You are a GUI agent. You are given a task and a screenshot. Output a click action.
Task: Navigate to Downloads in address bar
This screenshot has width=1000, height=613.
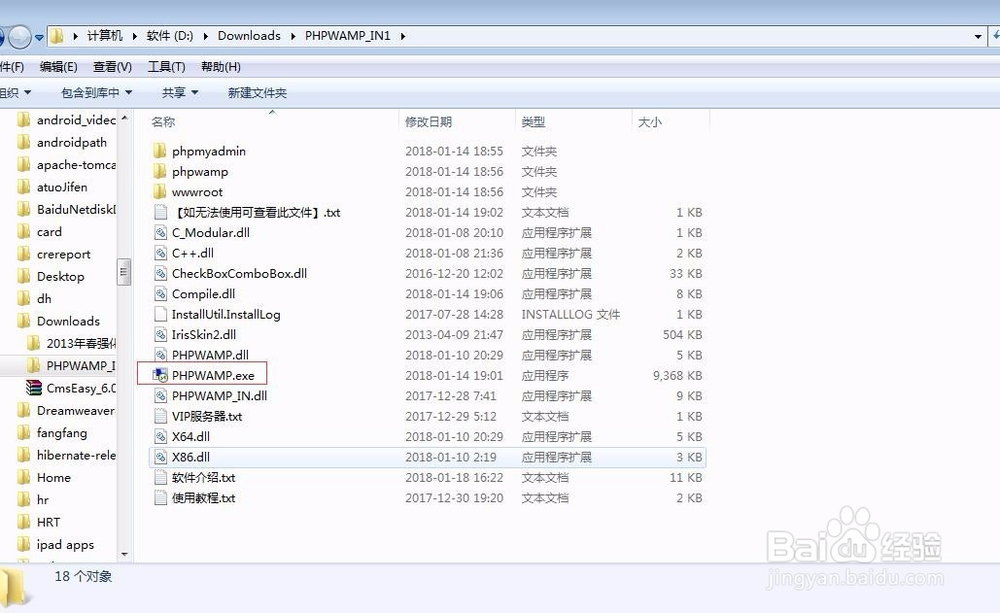(x=249, y=36)
